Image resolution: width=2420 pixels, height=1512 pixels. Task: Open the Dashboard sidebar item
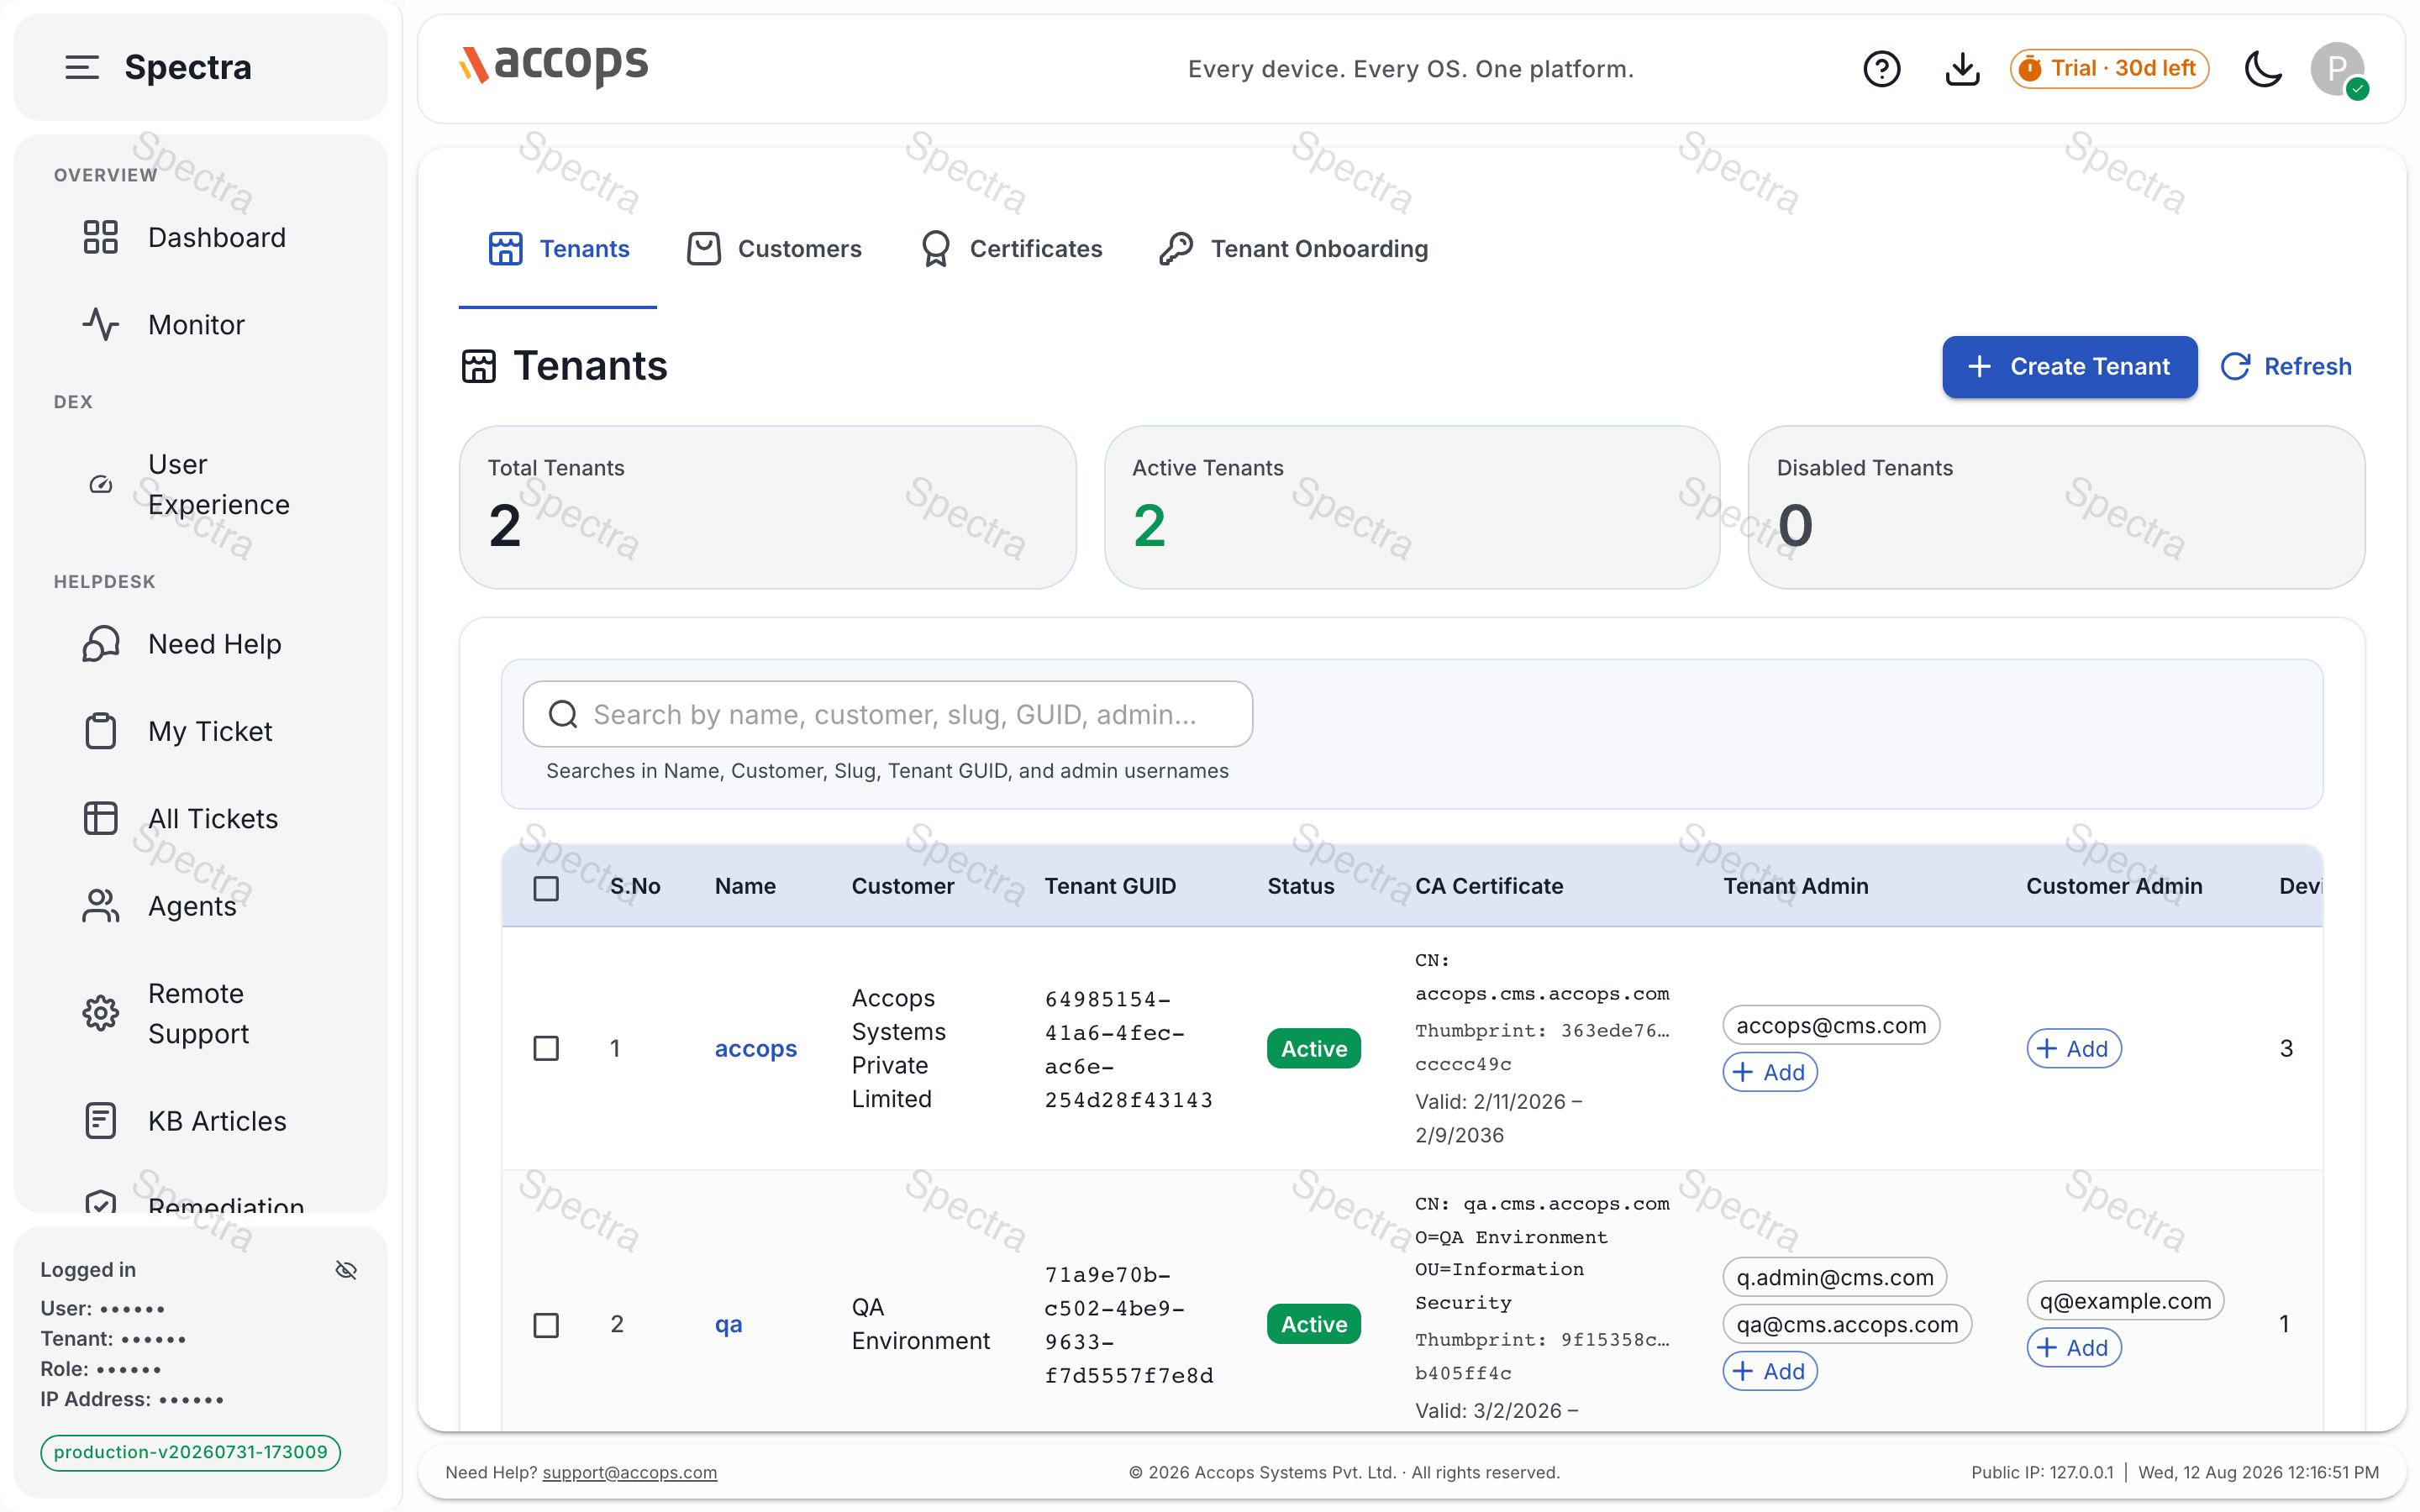click(x=200, y=237)
